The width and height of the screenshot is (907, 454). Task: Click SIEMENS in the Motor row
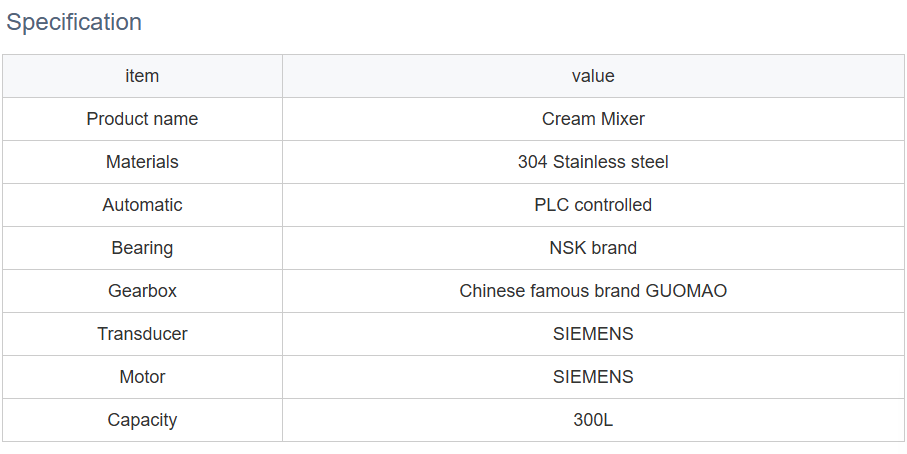coord(593,377)
